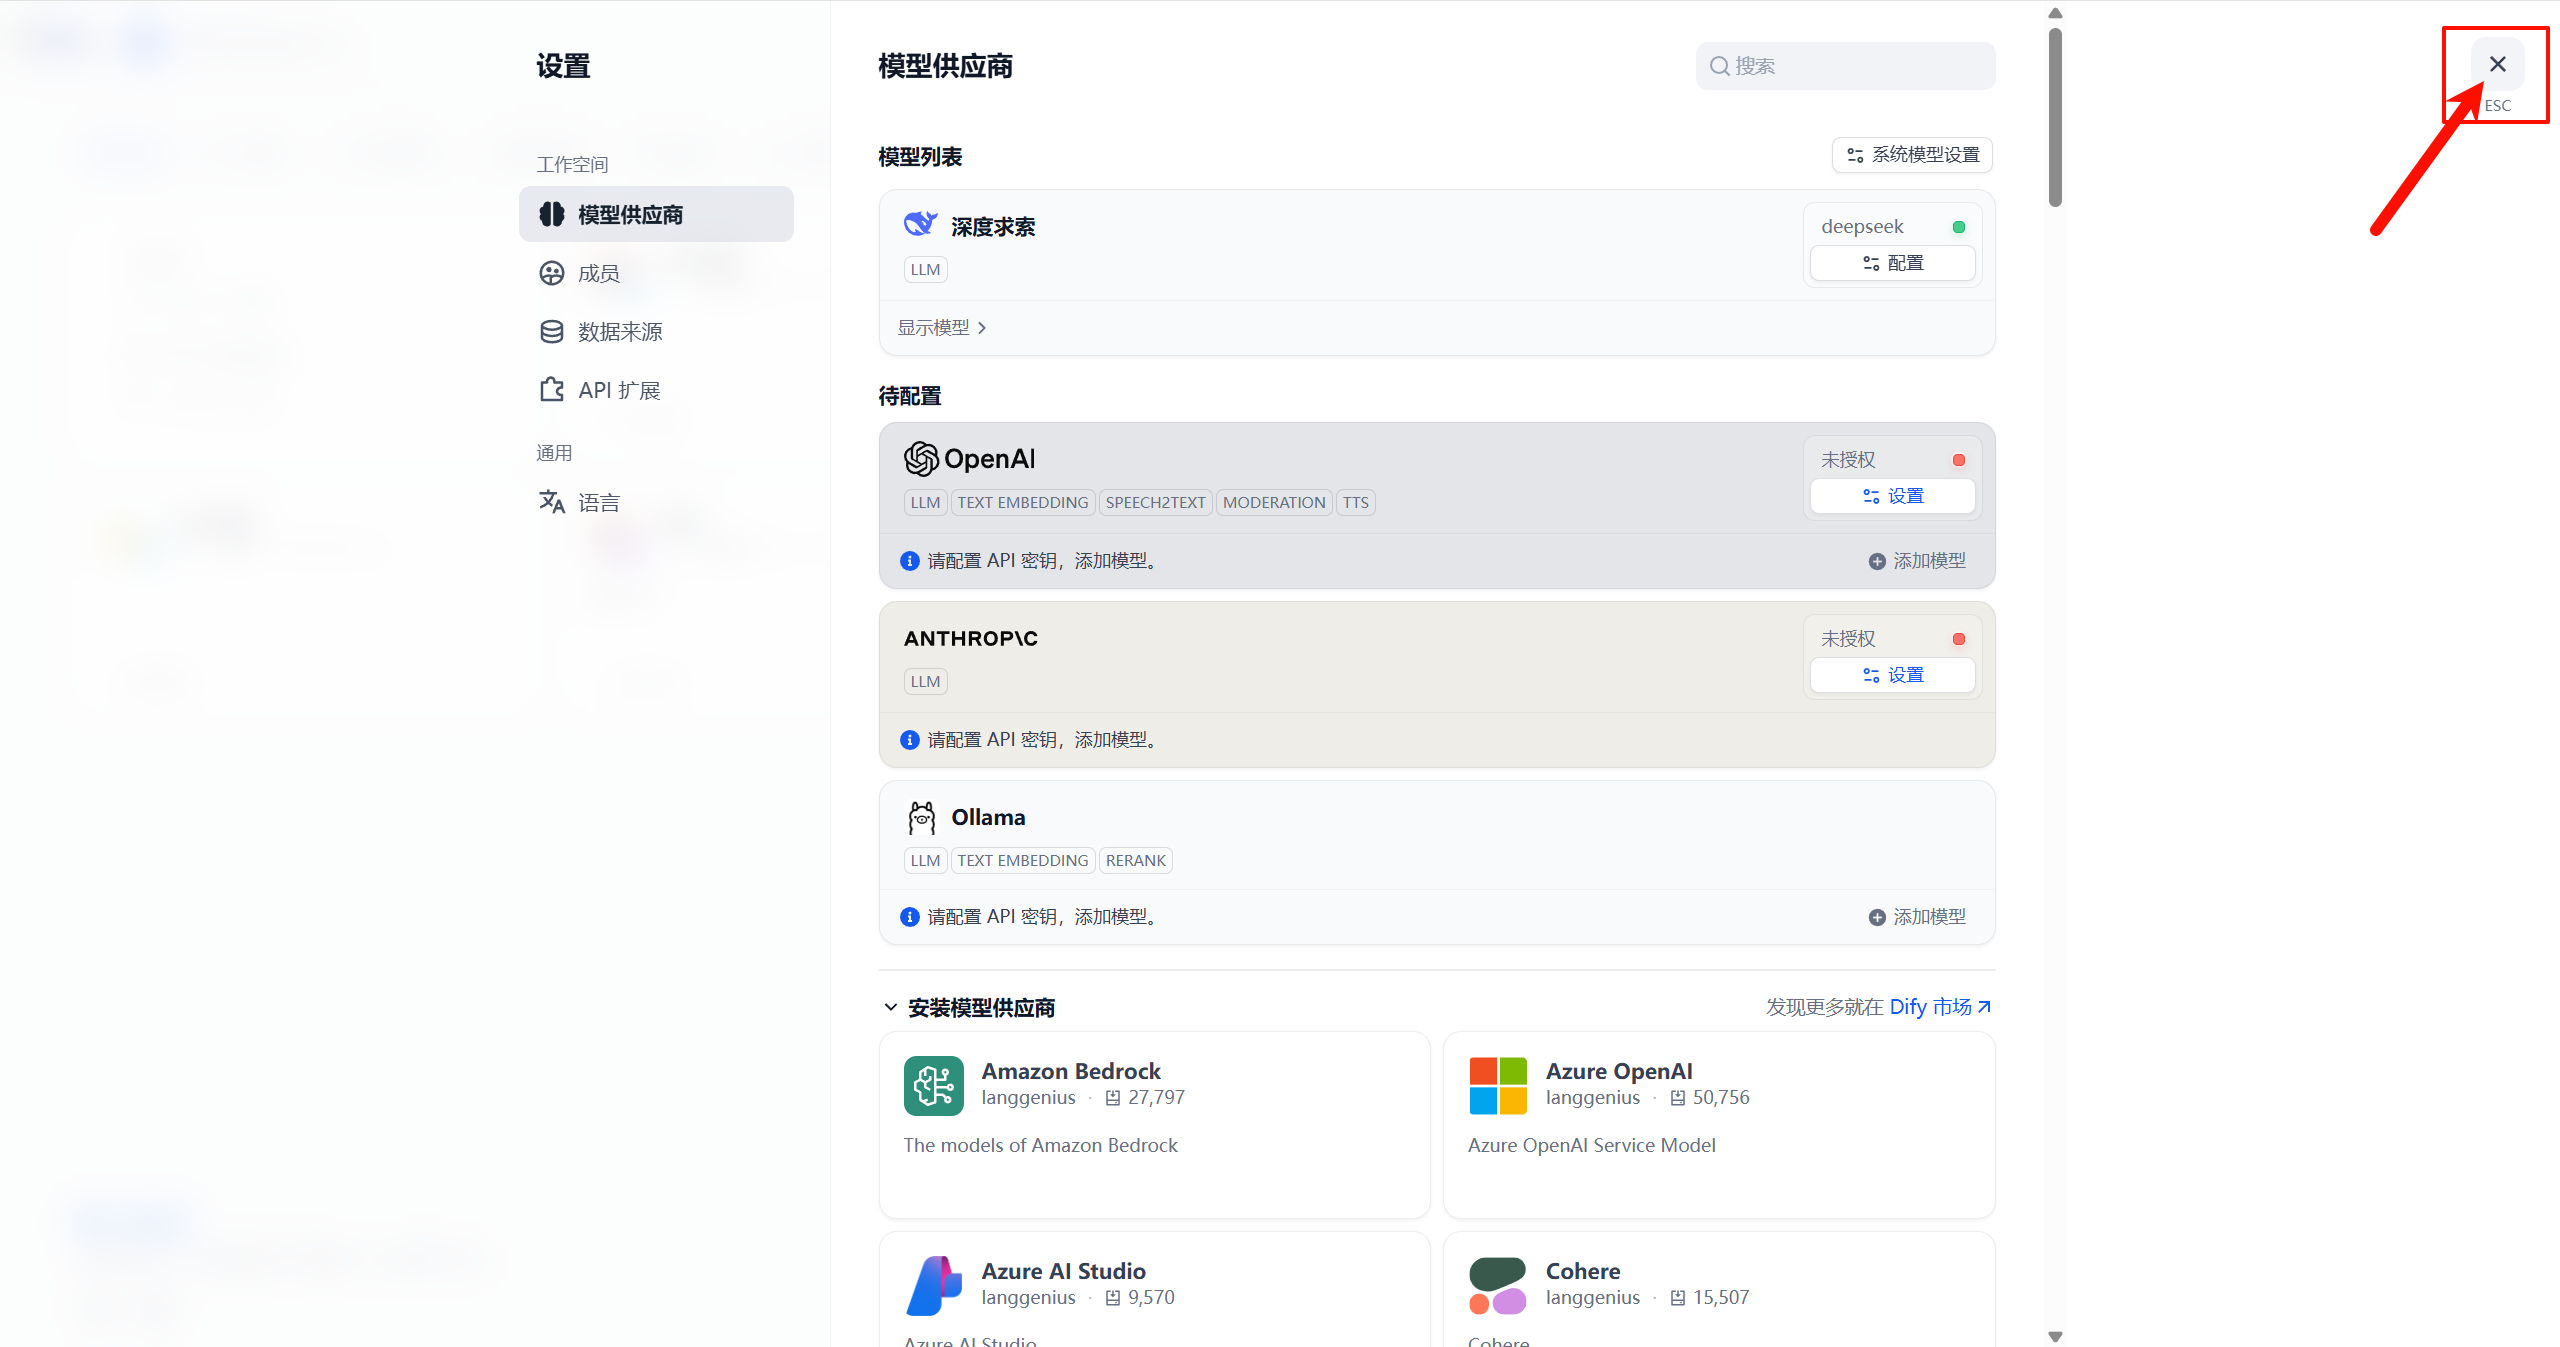Click the Amazon Bedrock provider icon

[x=933, y=1085]
